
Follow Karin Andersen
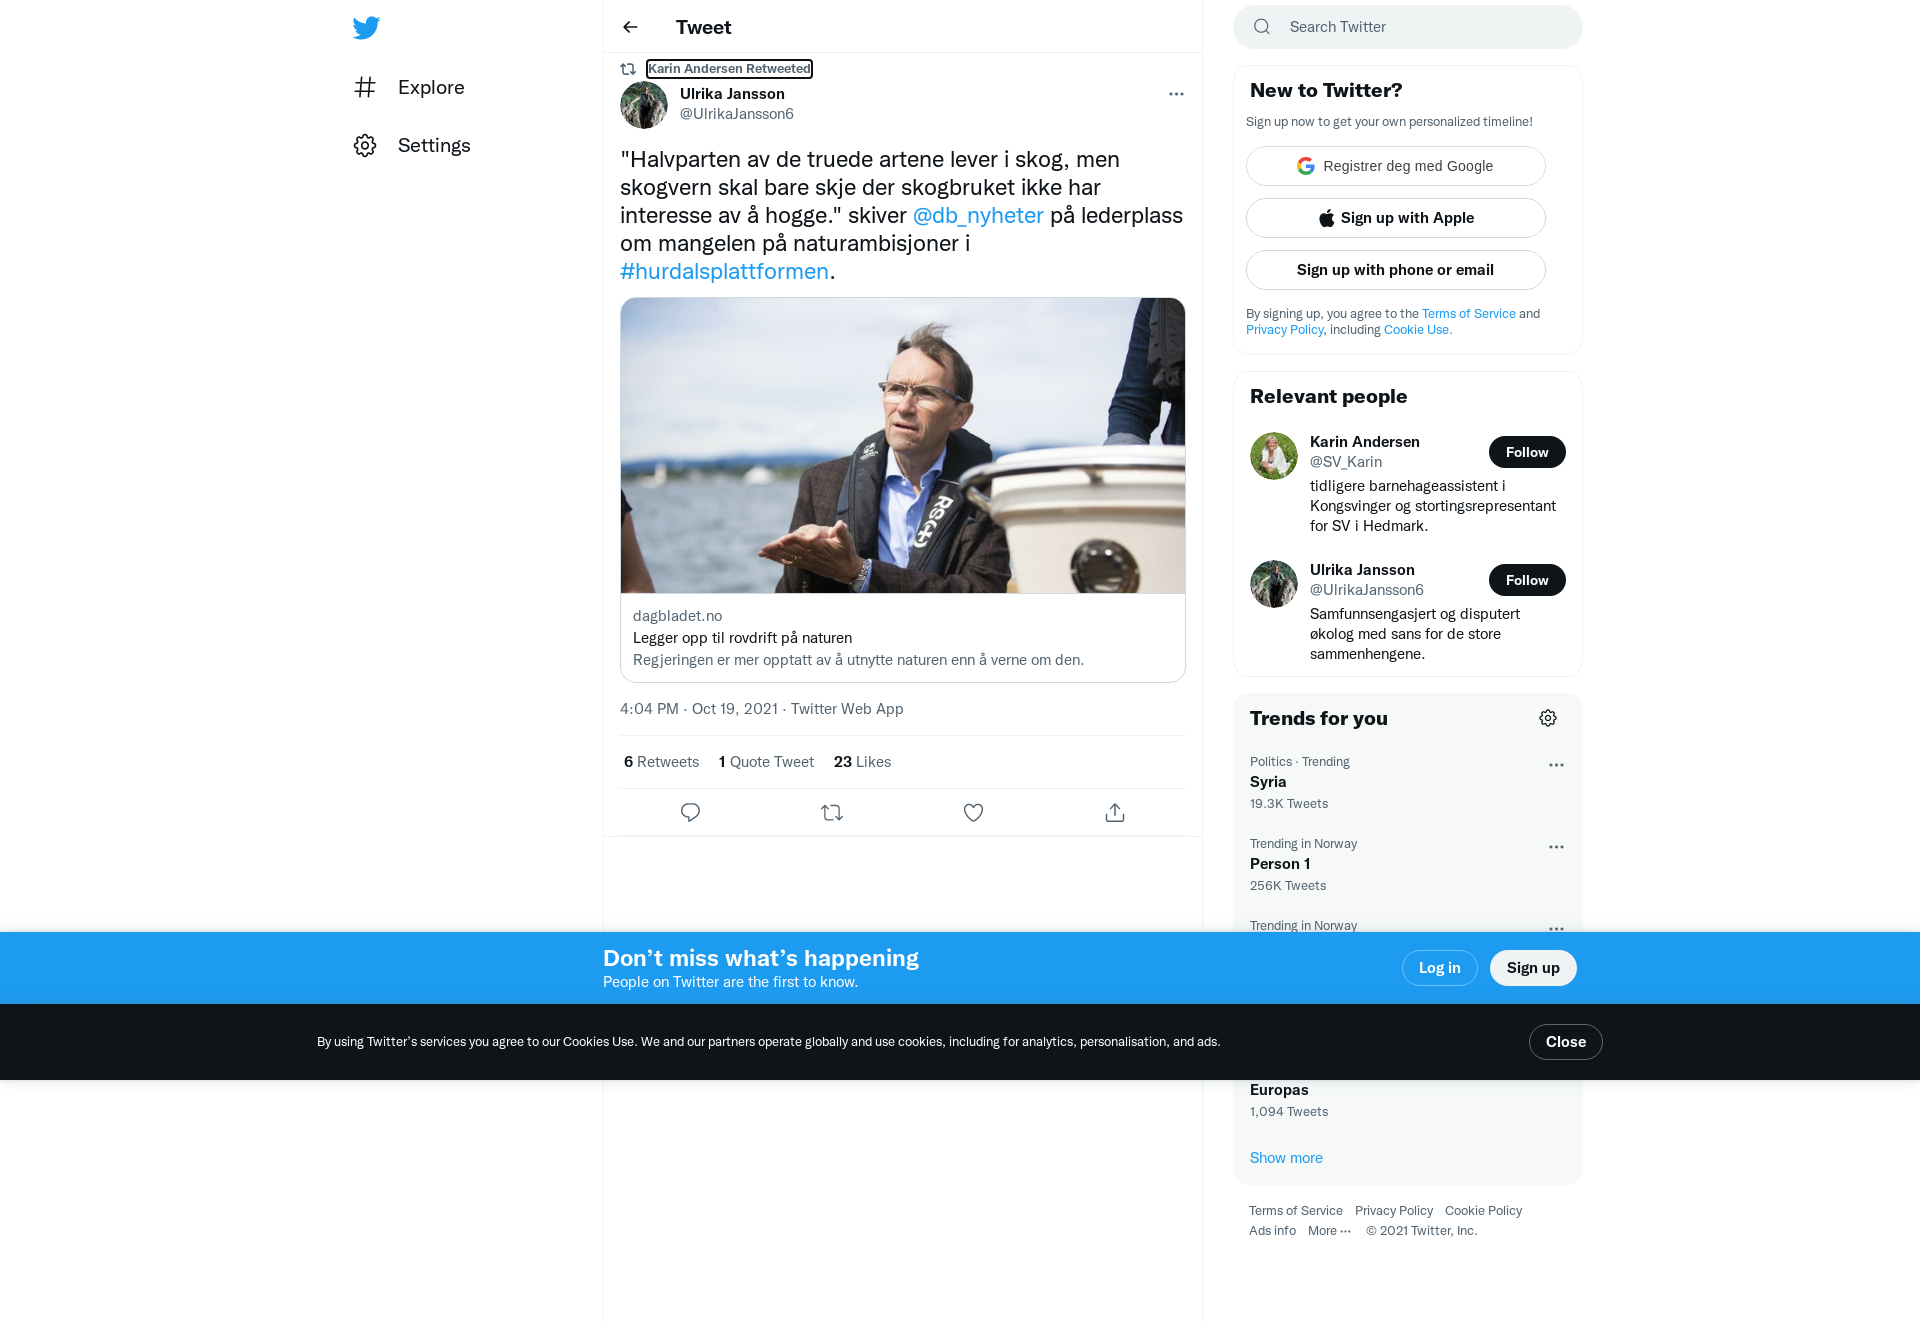click(x=1527, y=452)
